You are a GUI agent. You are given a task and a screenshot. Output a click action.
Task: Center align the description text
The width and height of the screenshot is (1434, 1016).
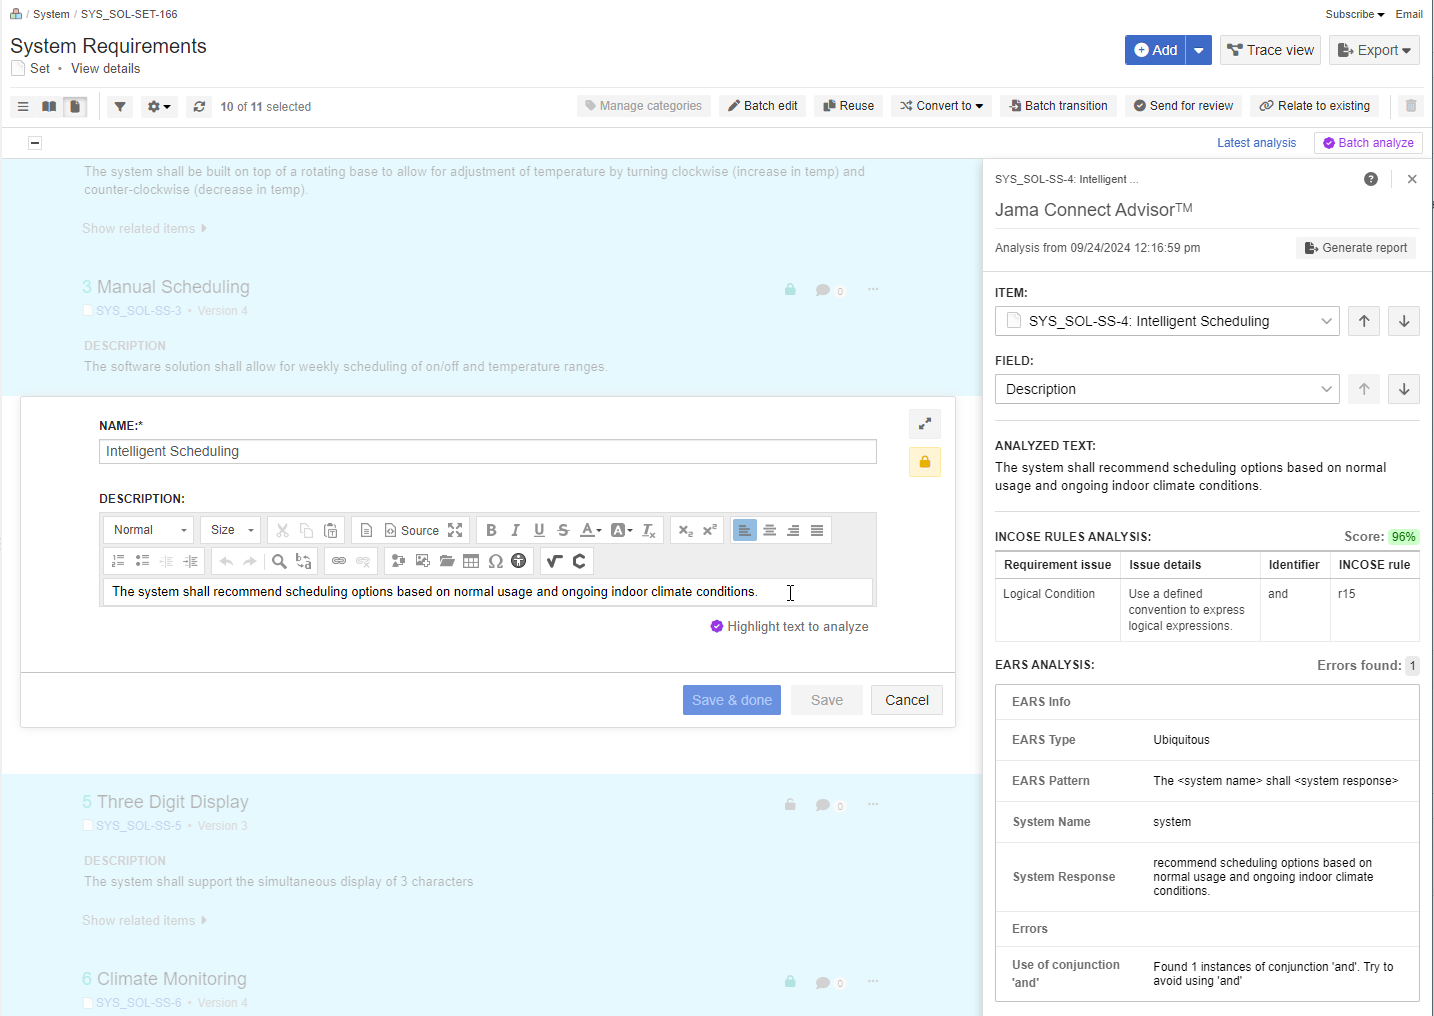tap(769, 530)
